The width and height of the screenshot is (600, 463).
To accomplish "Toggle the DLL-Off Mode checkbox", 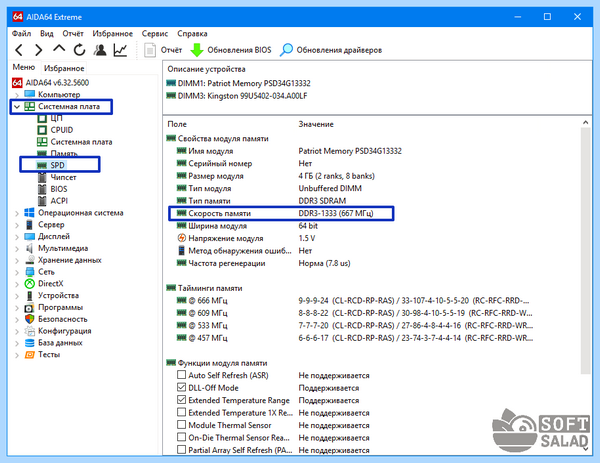I will (181, 387).
